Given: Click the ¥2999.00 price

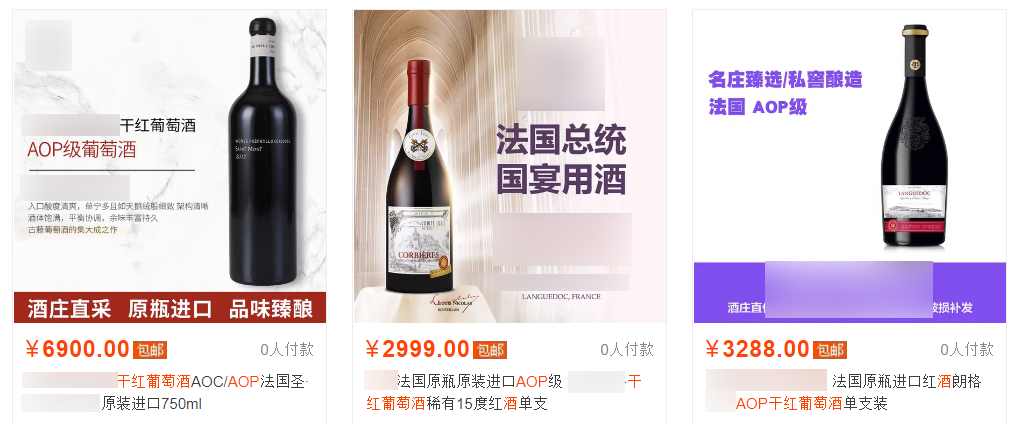Looking at the screenshot, I should point(418,349).
